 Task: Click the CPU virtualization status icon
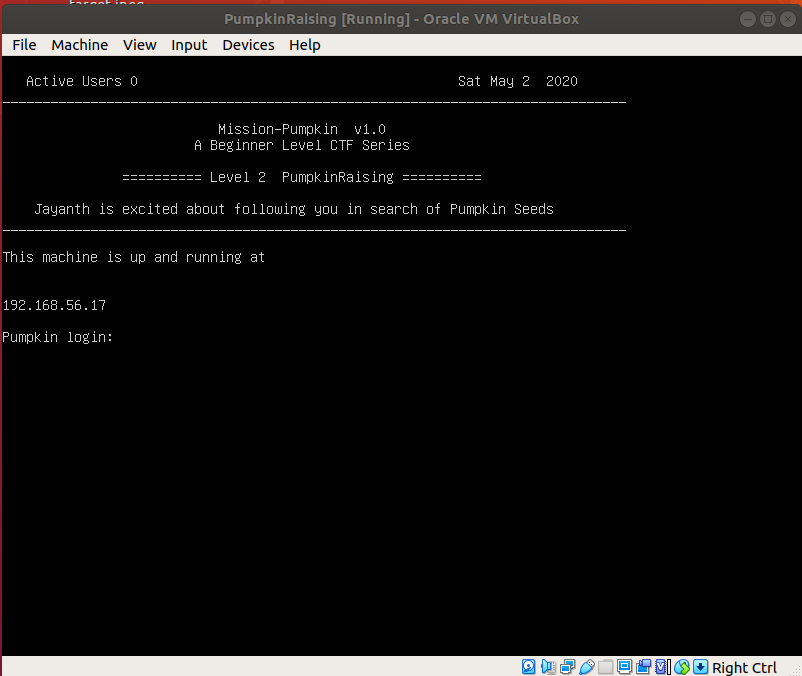tap(661, 667)
